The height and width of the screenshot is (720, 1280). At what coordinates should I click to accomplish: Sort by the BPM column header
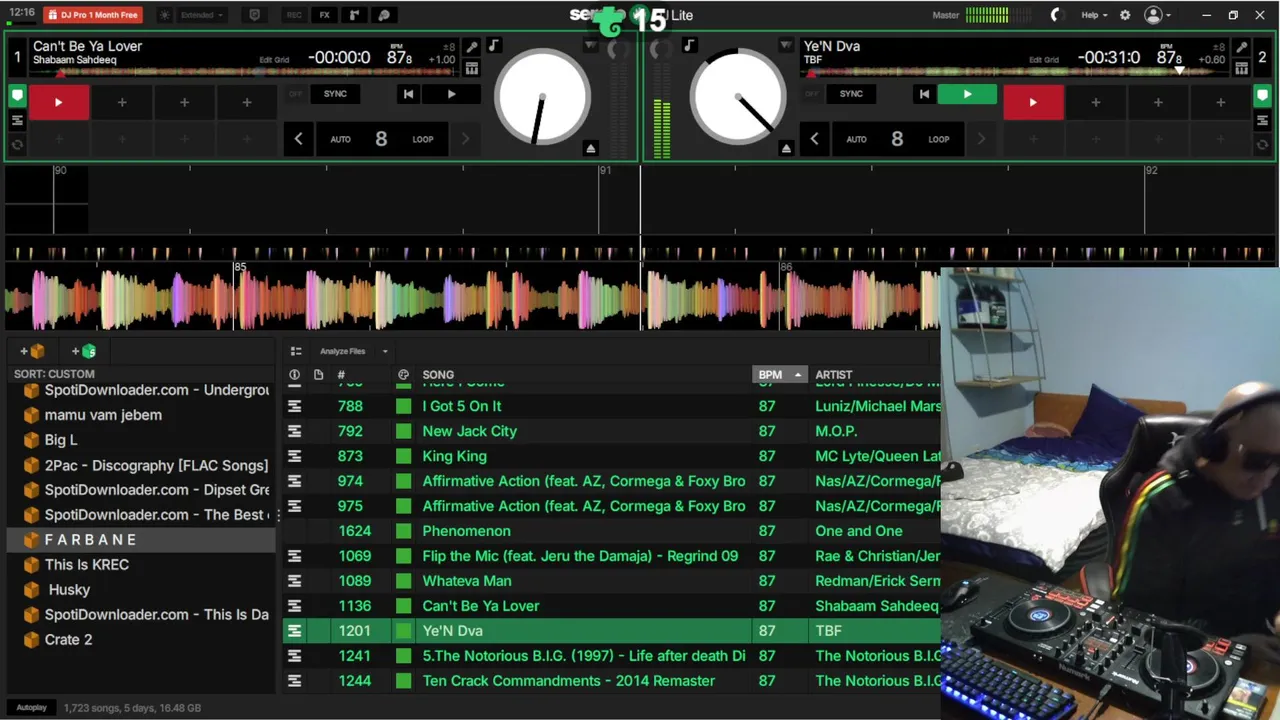click(779, 375)
